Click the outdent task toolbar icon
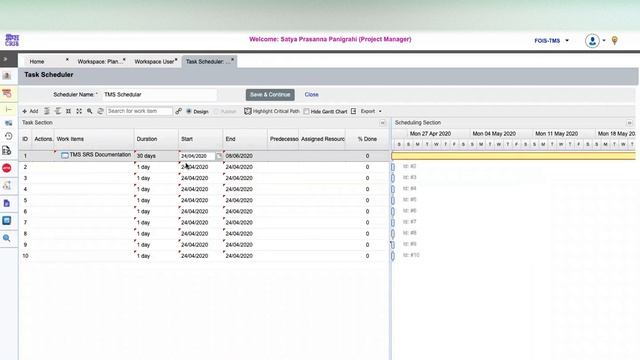The image size is (640, 360). tap(58, 111)
